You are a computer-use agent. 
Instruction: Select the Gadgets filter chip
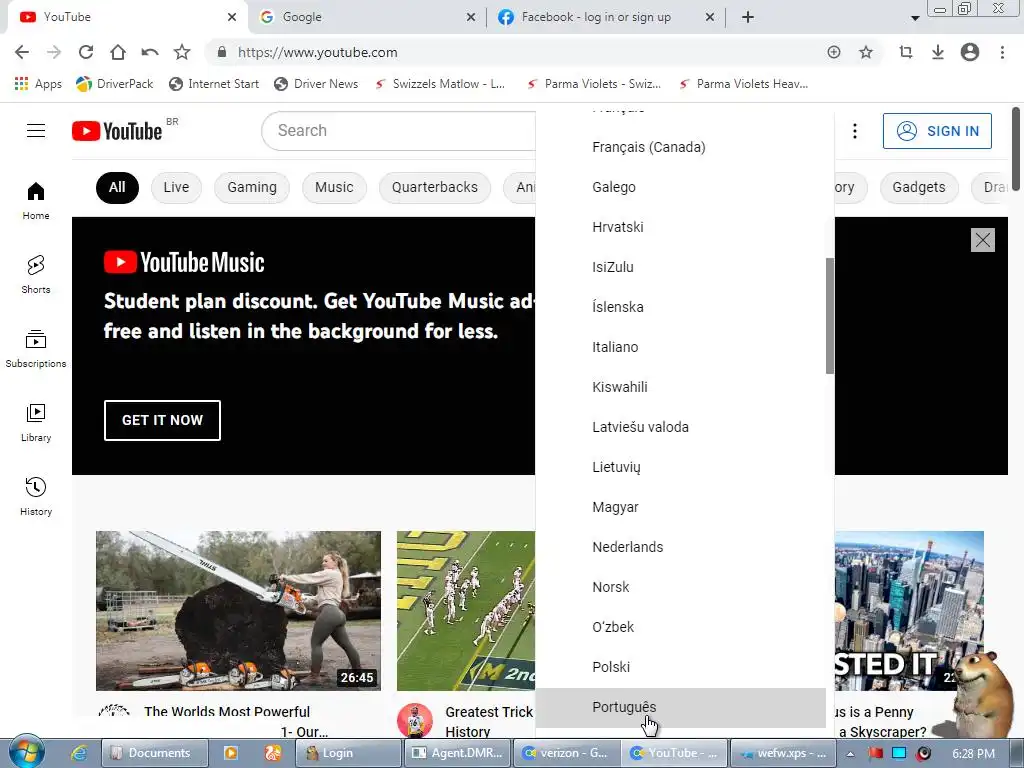tap(919, 187)
